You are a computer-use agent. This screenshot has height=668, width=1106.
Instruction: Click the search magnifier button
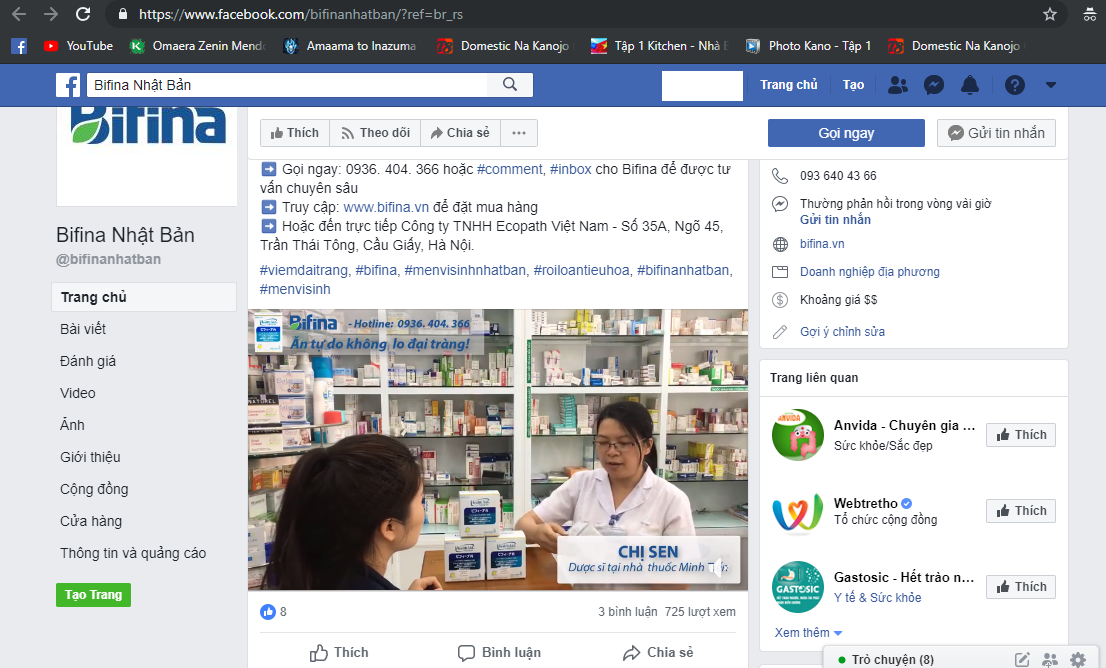tap(510, 85)
